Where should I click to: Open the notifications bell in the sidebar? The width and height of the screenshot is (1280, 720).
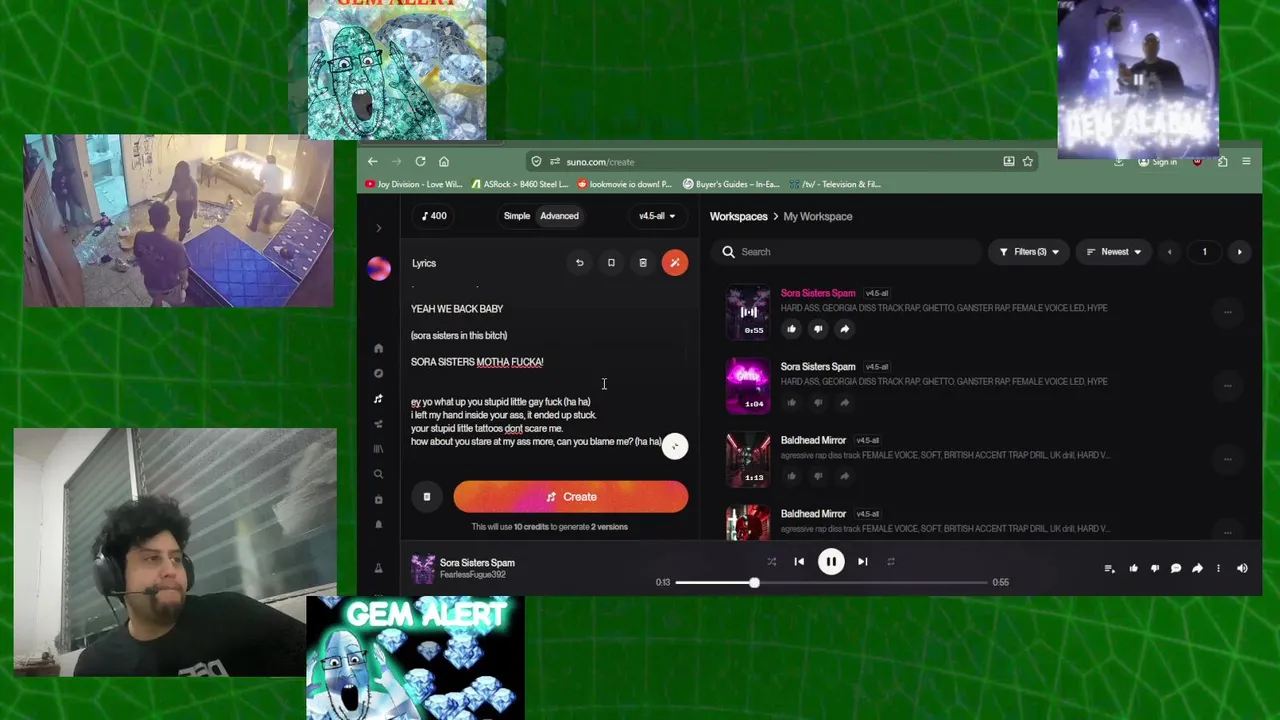point(378,524)
